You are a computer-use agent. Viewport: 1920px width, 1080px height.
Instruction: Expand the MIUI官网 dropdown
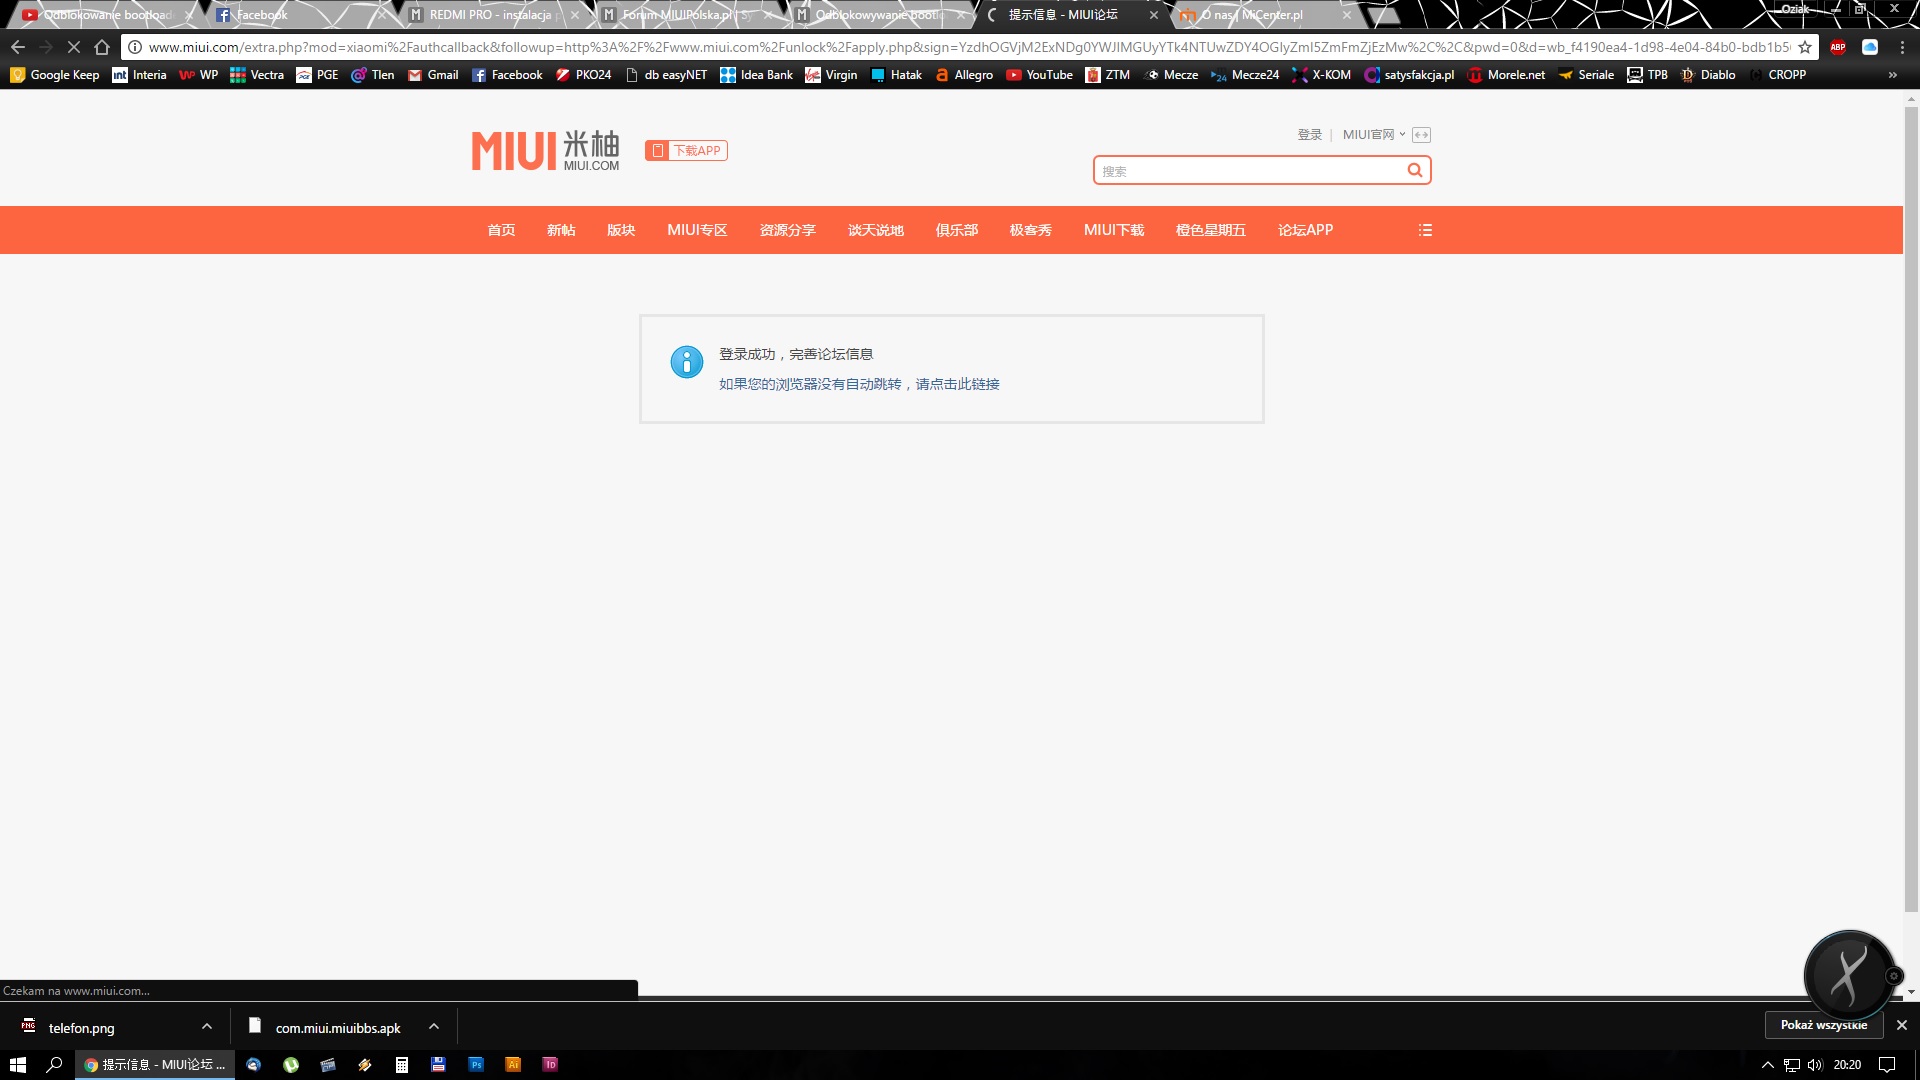[1373, 135]
